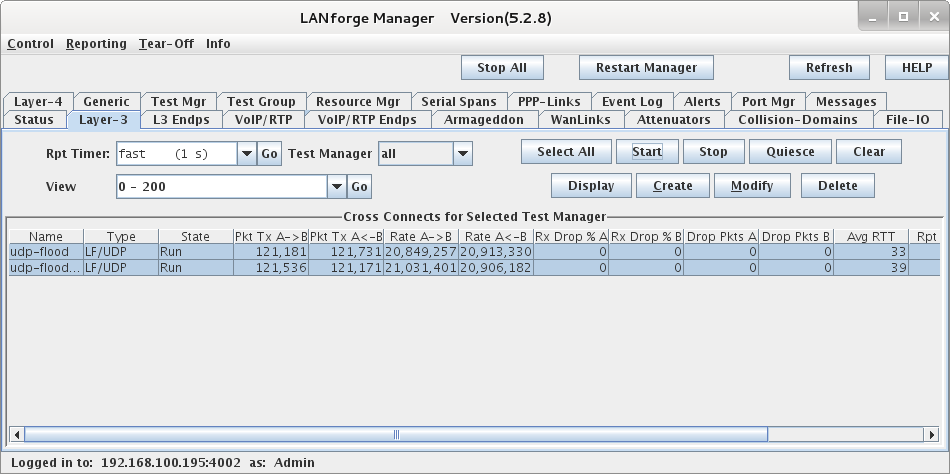Sort by Rate A->B column header
Image resolution: width=950 pixels, height=474 pixels.
421,236
